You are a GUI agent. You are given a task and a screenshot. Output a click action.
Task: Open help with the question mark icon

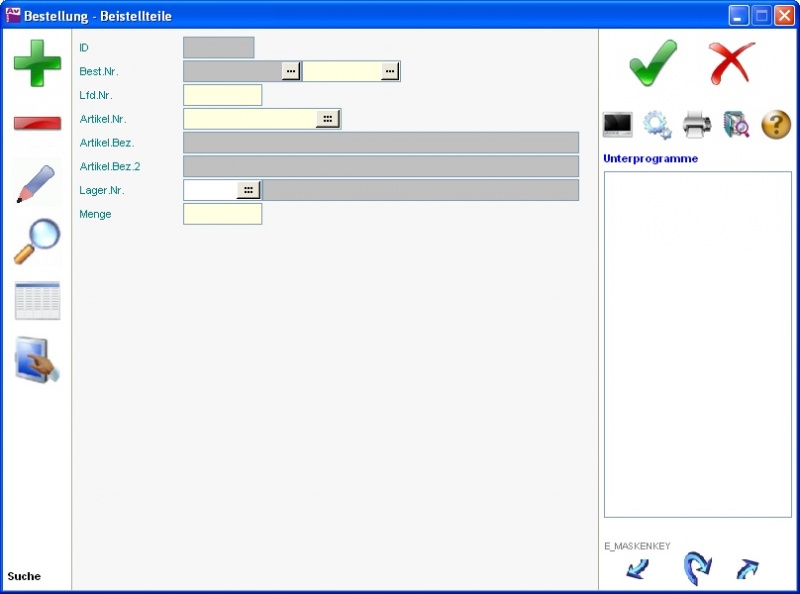[776, 125]
